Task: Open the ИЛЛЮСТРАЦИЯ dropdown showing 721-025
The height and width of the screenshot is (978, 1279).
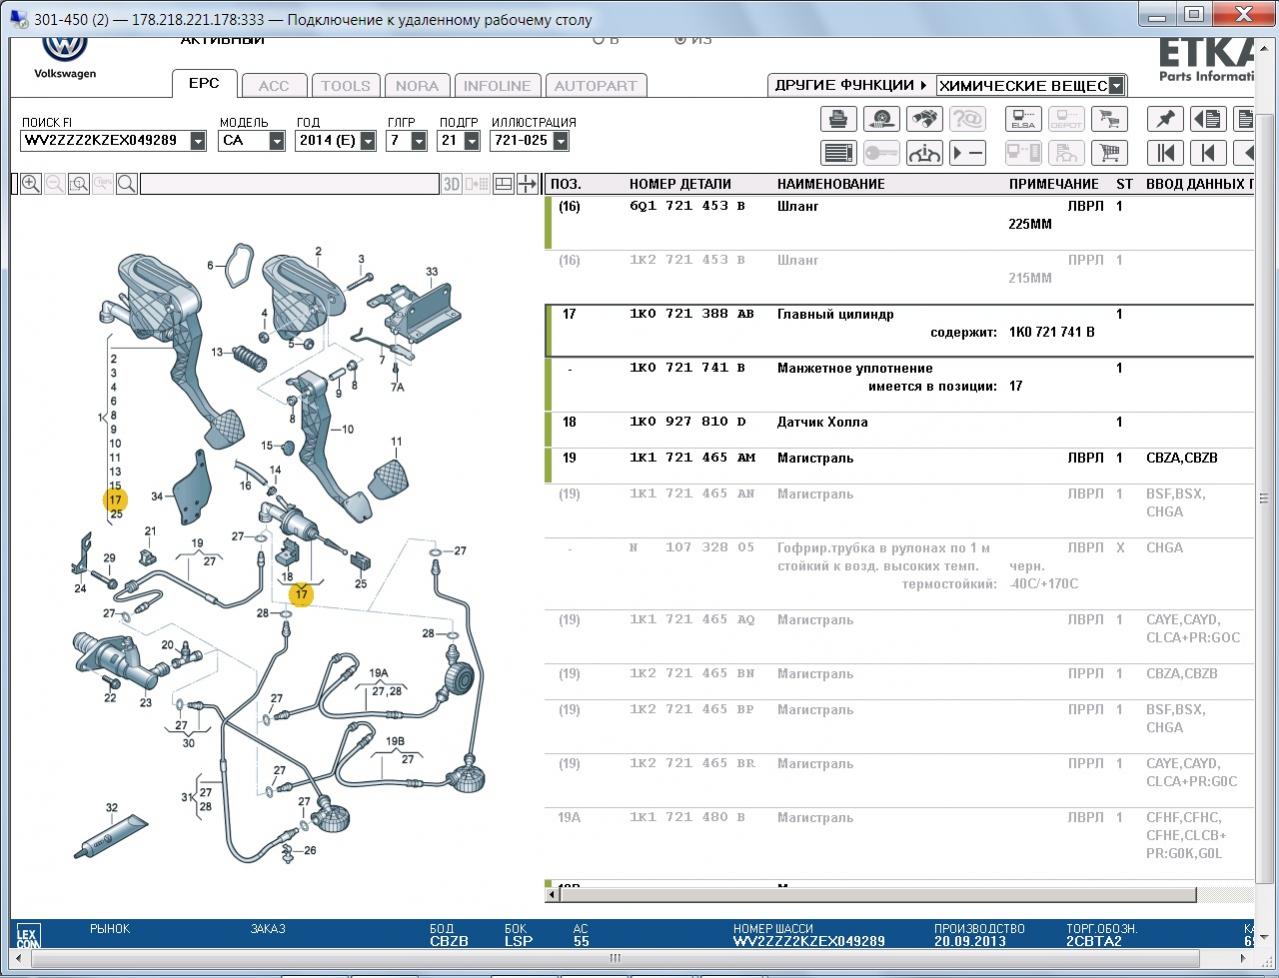Action: click(560, 141)
